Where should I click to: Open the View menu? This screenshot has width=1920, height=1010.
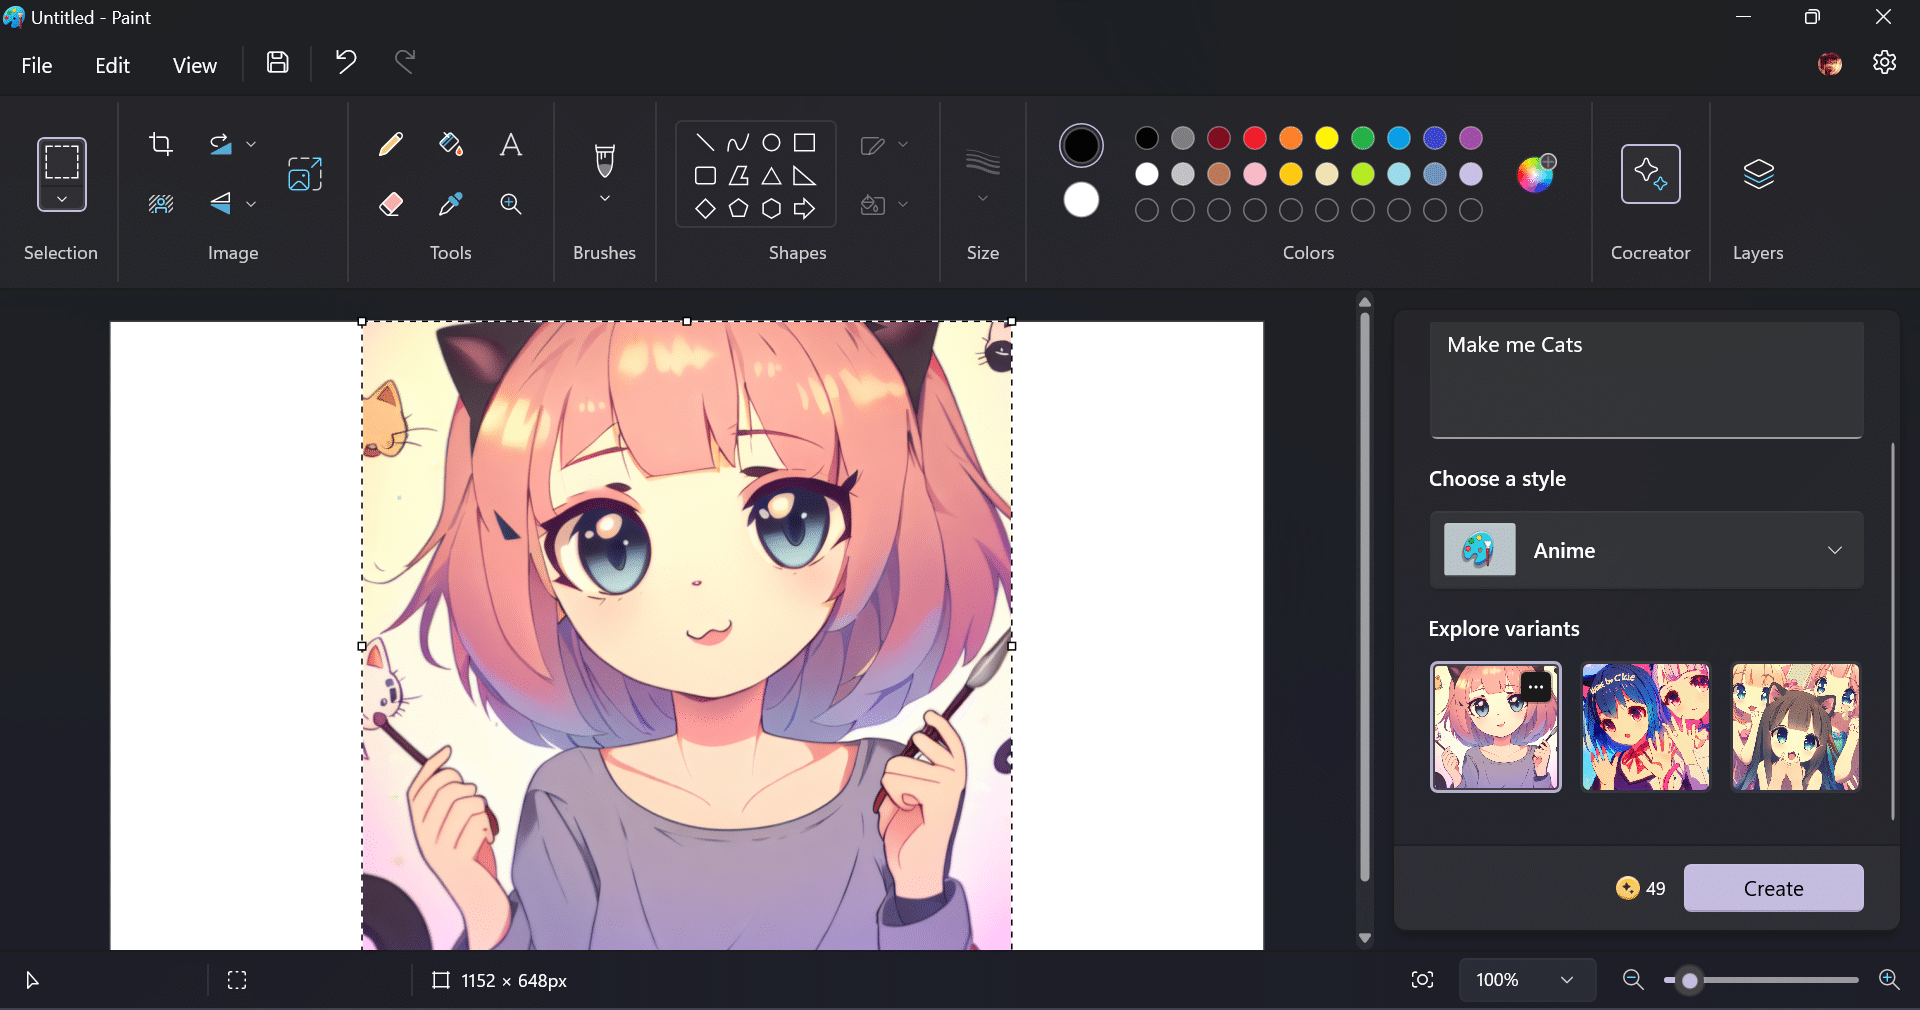point(194,66)
